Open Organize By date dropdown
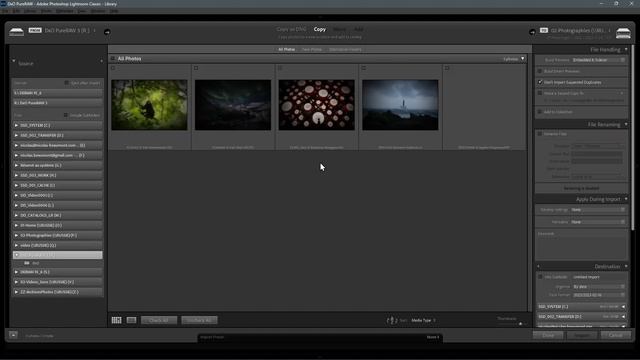640x360 pixels. [598, 287]
